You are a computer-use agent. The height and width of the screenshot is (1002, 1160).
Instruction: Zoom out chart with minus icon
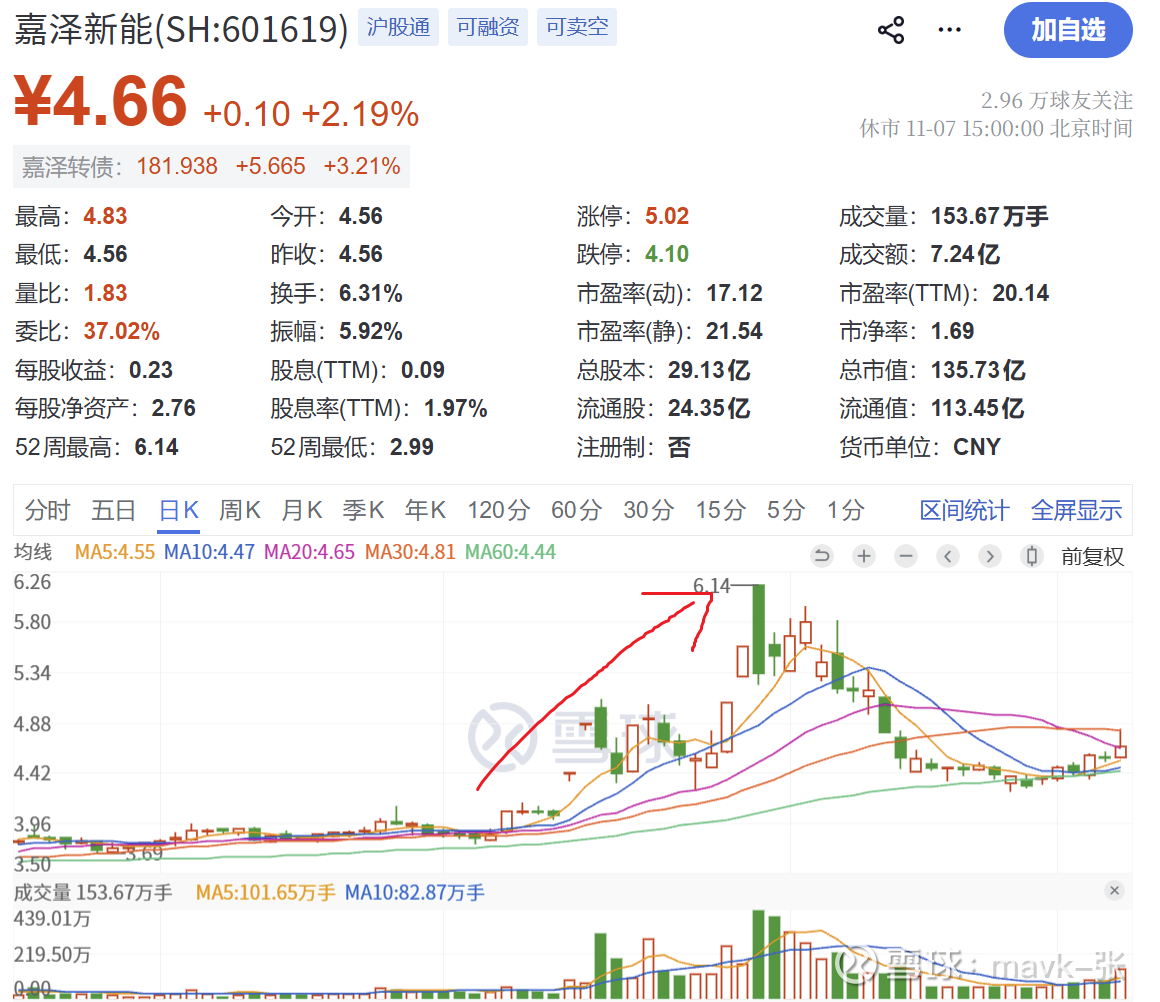(x=906, y=556)
